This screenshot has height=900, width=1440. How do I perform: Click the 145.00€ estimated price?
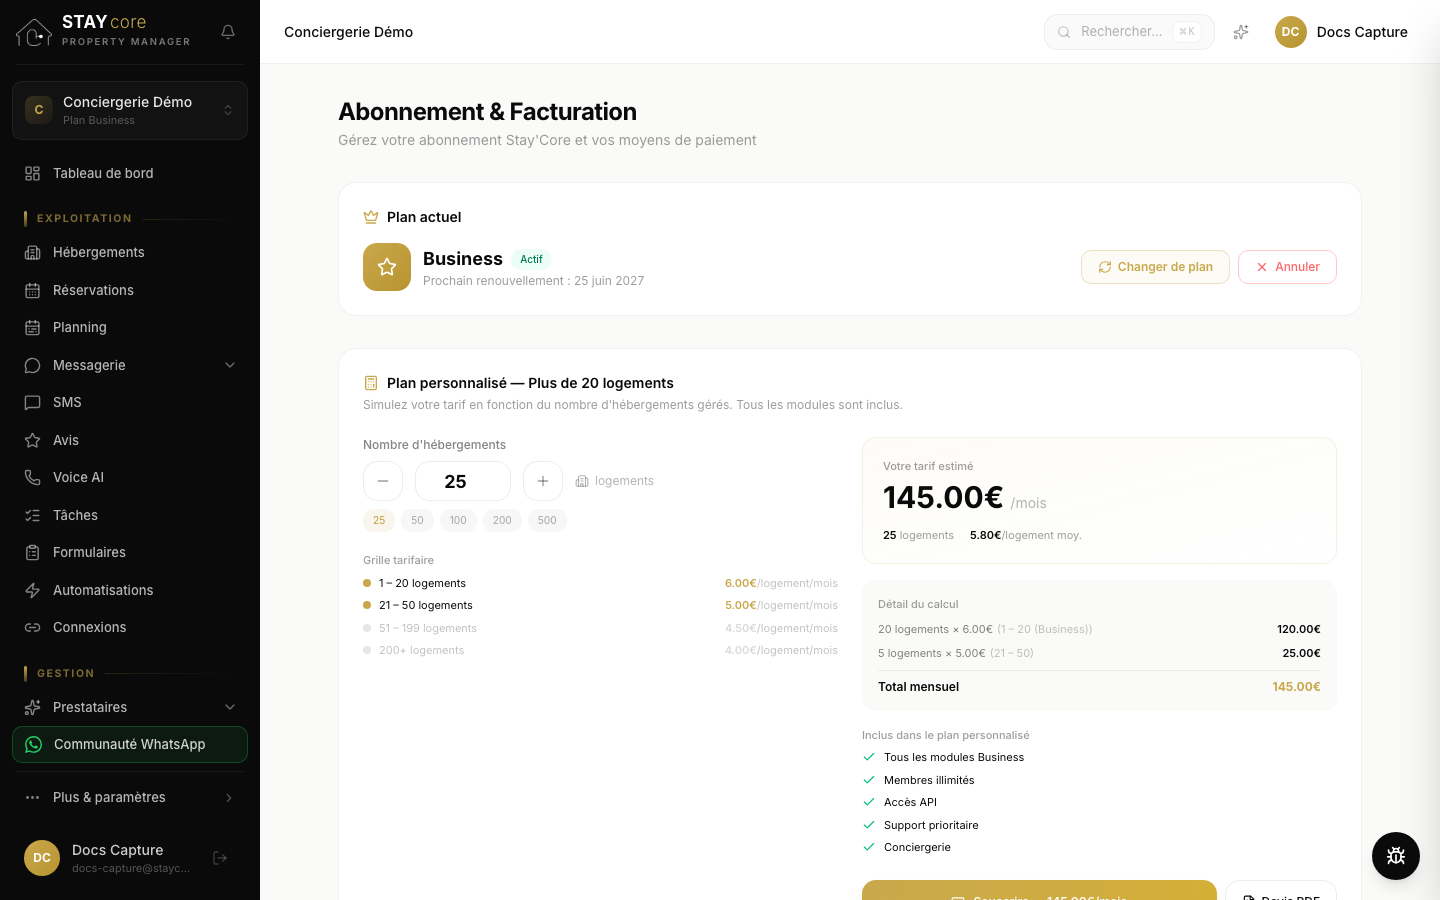(x=943, y=497)
